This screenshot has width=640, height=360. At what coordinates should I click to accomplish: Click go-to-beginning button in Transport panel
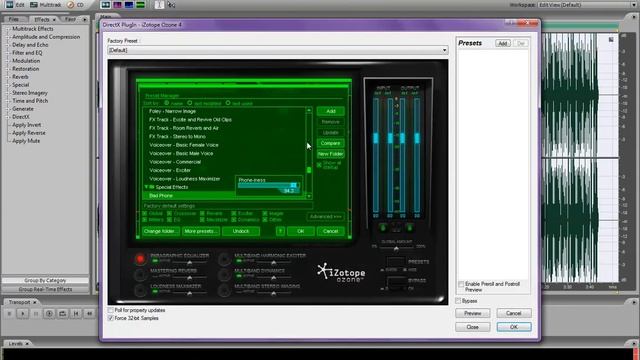(76, 313)
